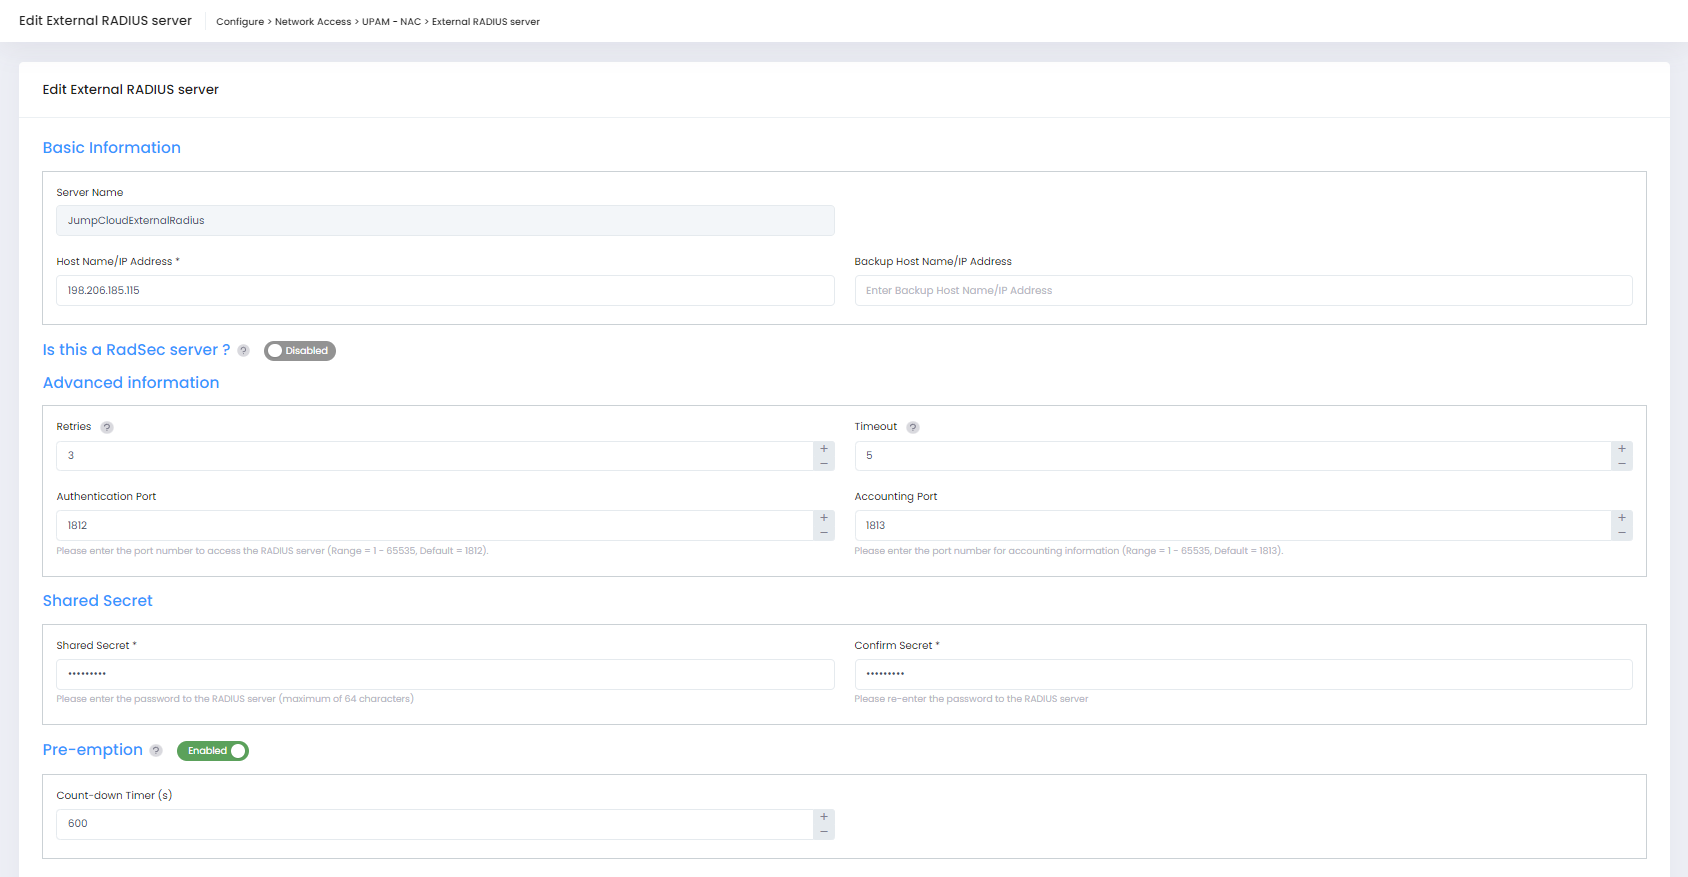Focus the Backup Host Name/IP Address field
The height and width of the screenshot is (877, 1688).
1243,291
